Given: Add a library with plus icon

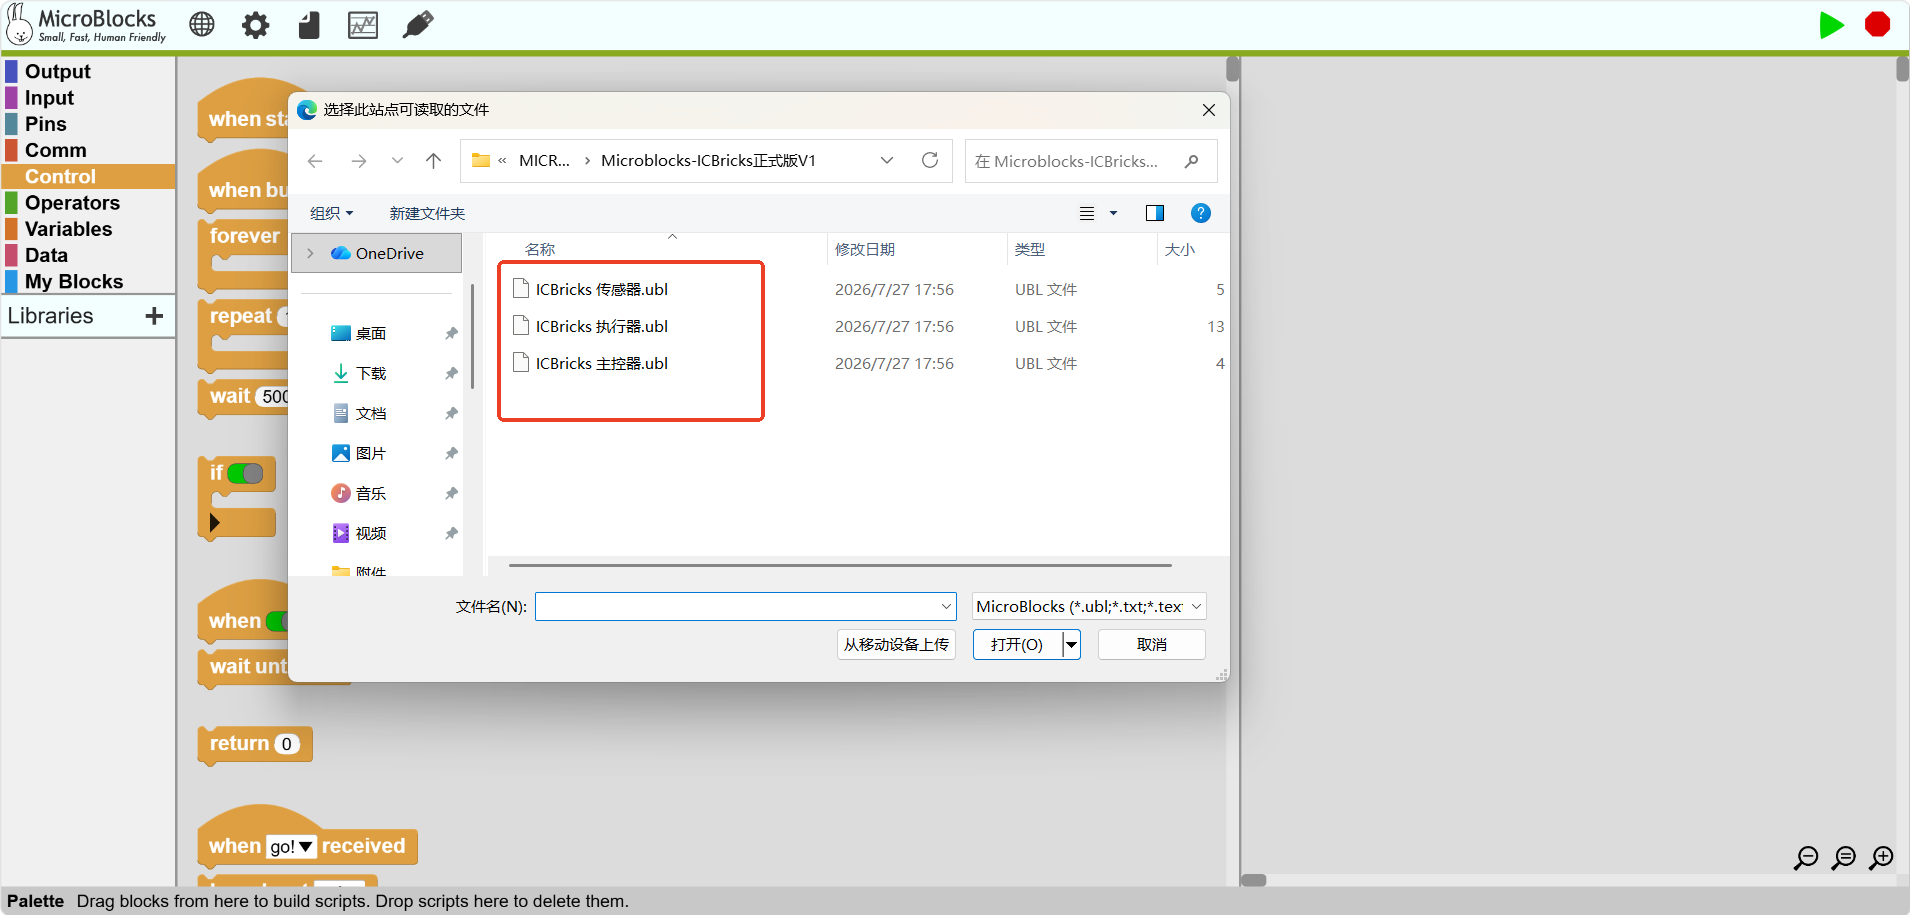Looking at the screenshot, I should (154, 316).
